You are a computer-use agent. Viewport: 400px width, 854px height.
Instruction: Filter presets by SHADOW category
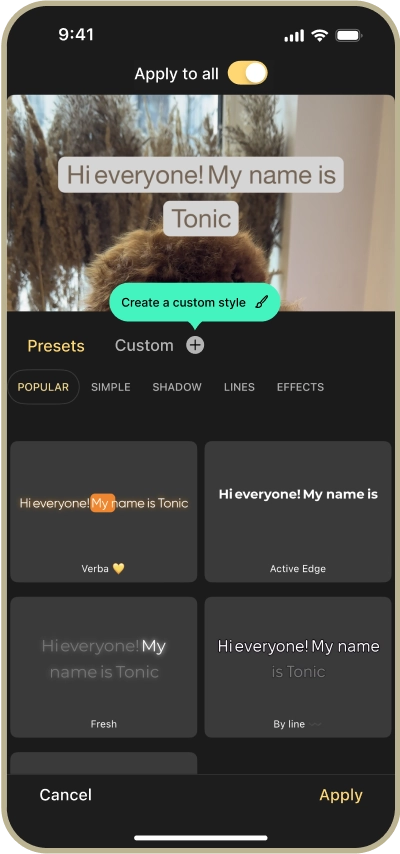pyautogui.click(x=177, y=387)
